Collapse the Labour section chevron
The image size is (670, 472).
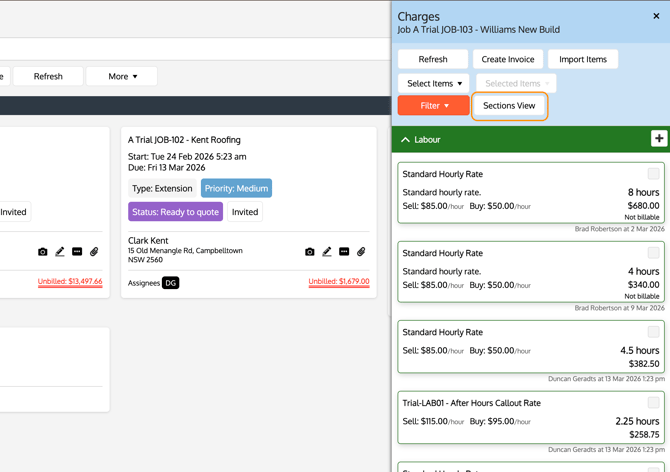click(x=405, y=140)
